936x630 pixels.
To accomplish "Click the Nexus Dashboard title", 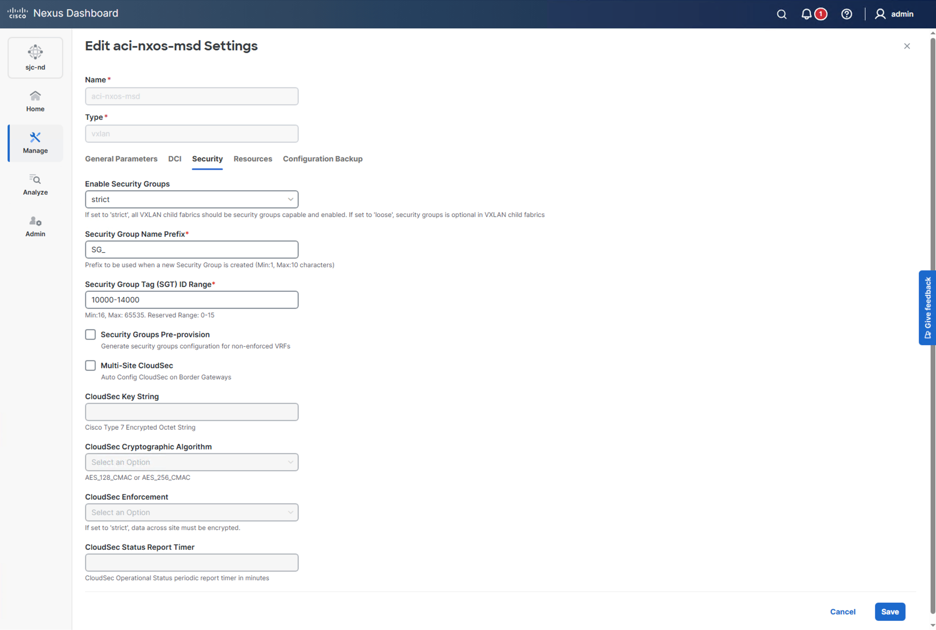I will point(76,13).
